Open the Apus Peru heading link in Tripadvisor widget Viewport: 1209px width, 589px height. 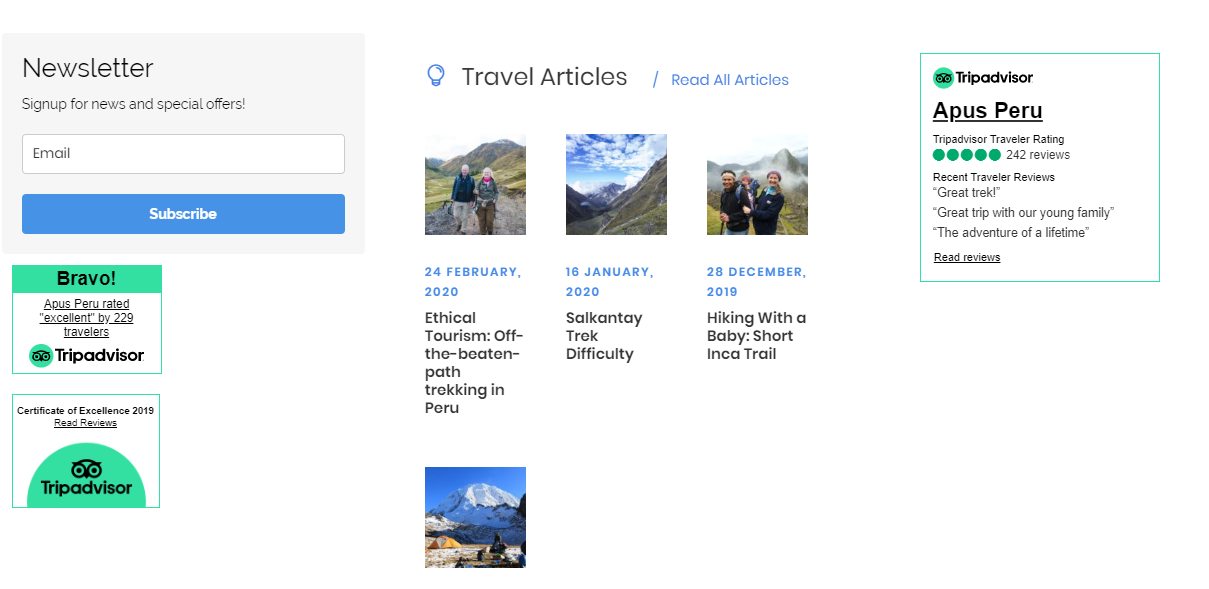pos(988,111)
